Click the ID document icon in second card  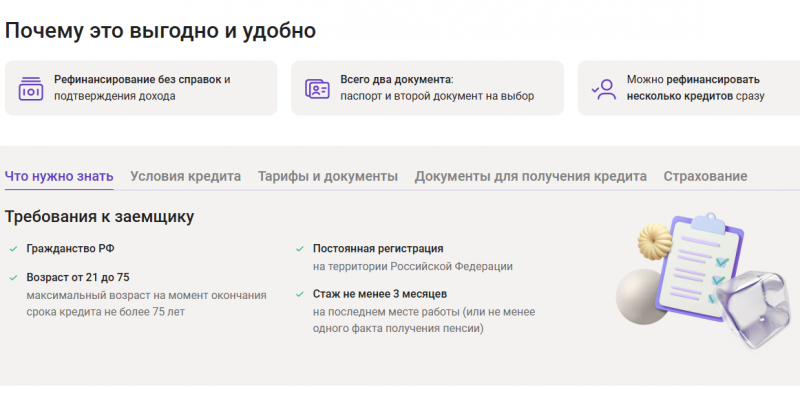[317, 88]
